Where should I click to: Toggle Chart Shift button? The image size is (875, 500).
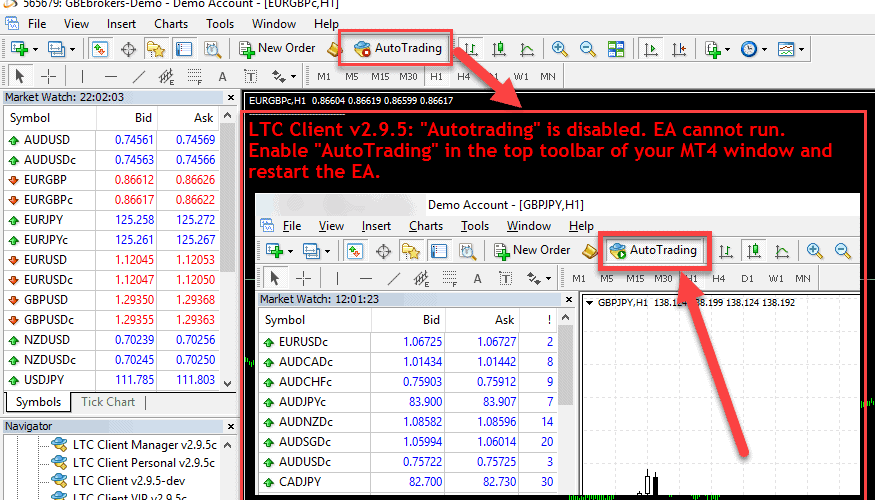pos(679,49)
